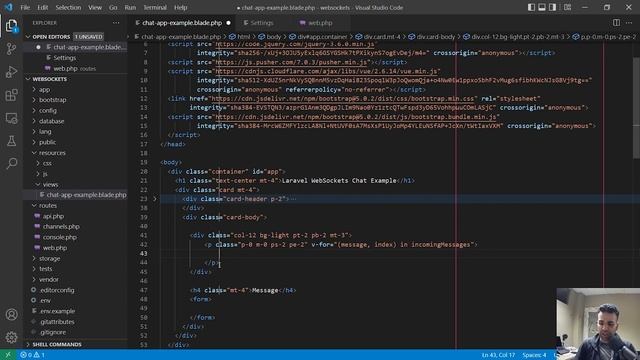The height and width of the screenshot is (360, 640).
Task: Open Explorer views and more actions ellipsis
Action: (116, 23)
